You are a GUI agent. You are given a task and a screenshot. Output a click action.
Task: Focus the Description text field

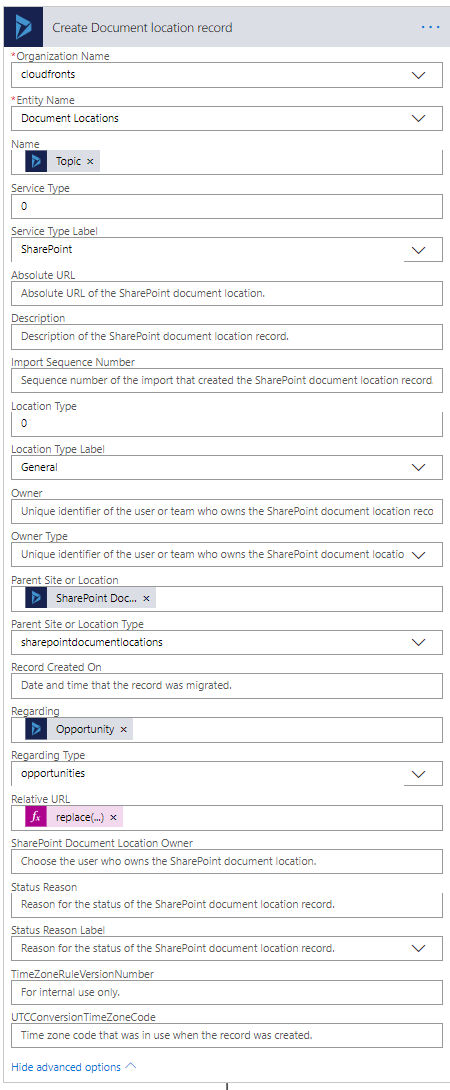coord(227,336)
